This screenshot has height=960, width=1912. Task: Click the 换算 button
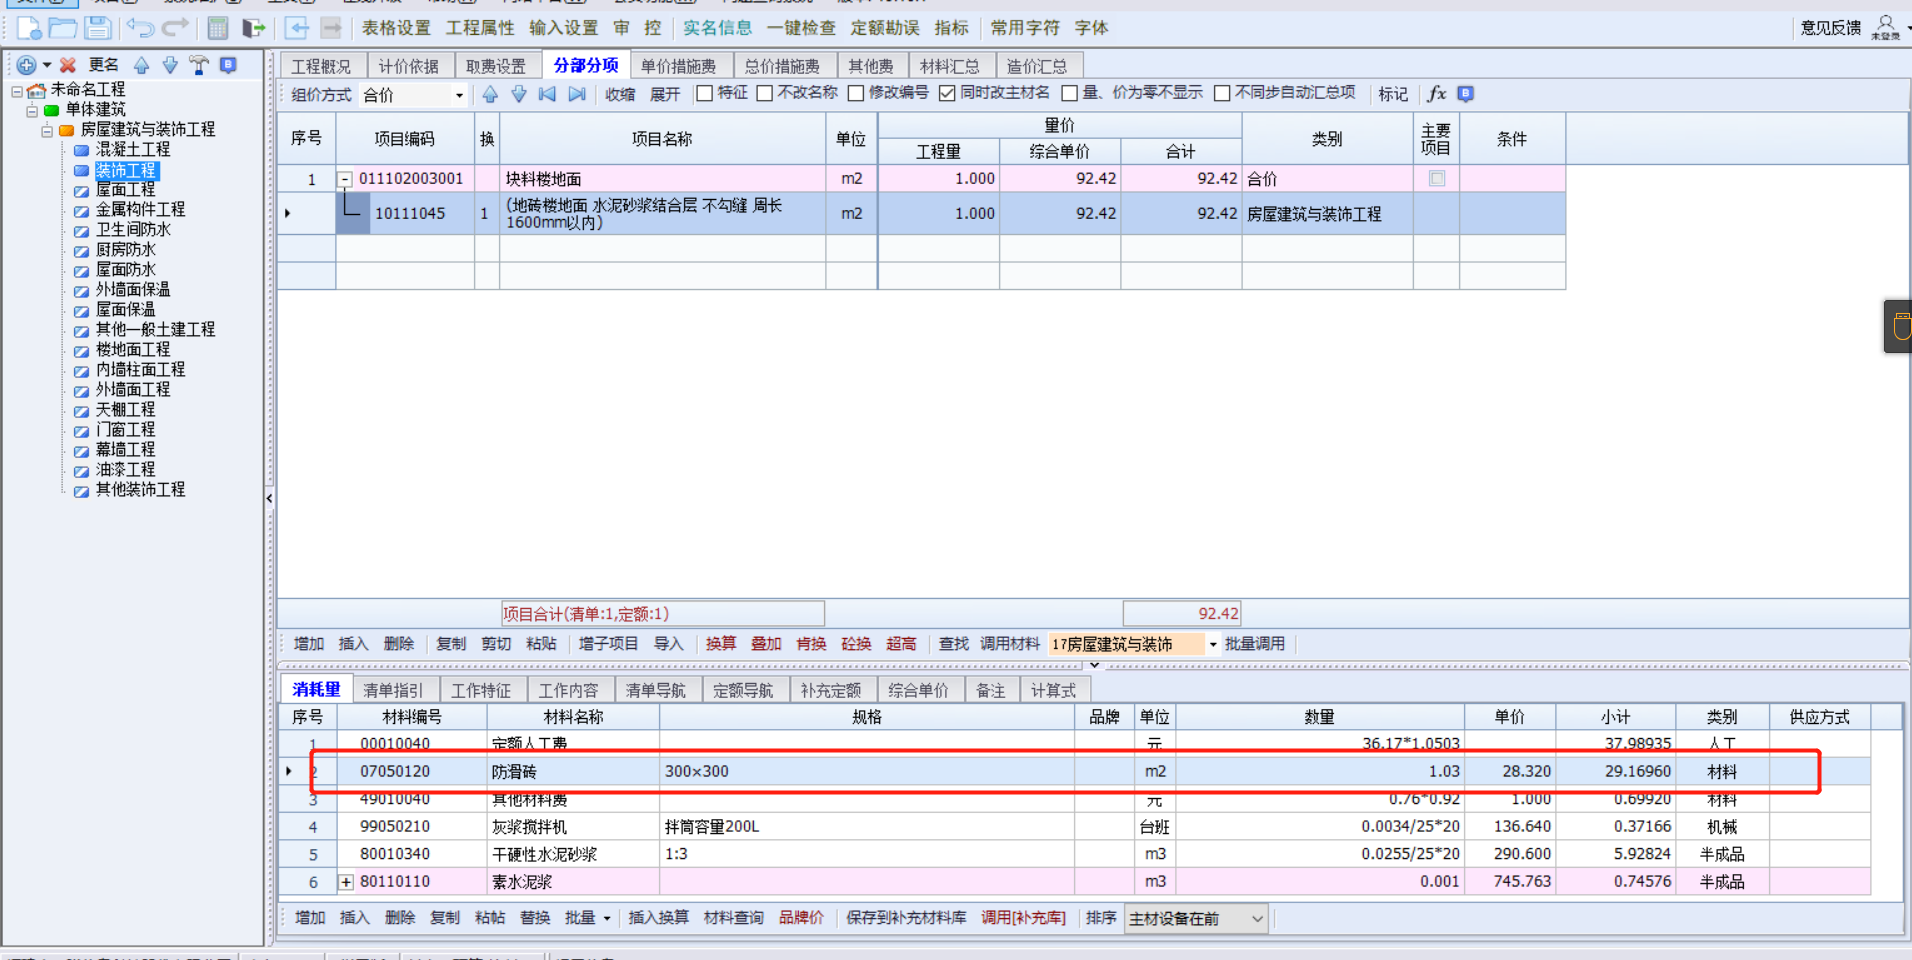click(x=721, y=644)
